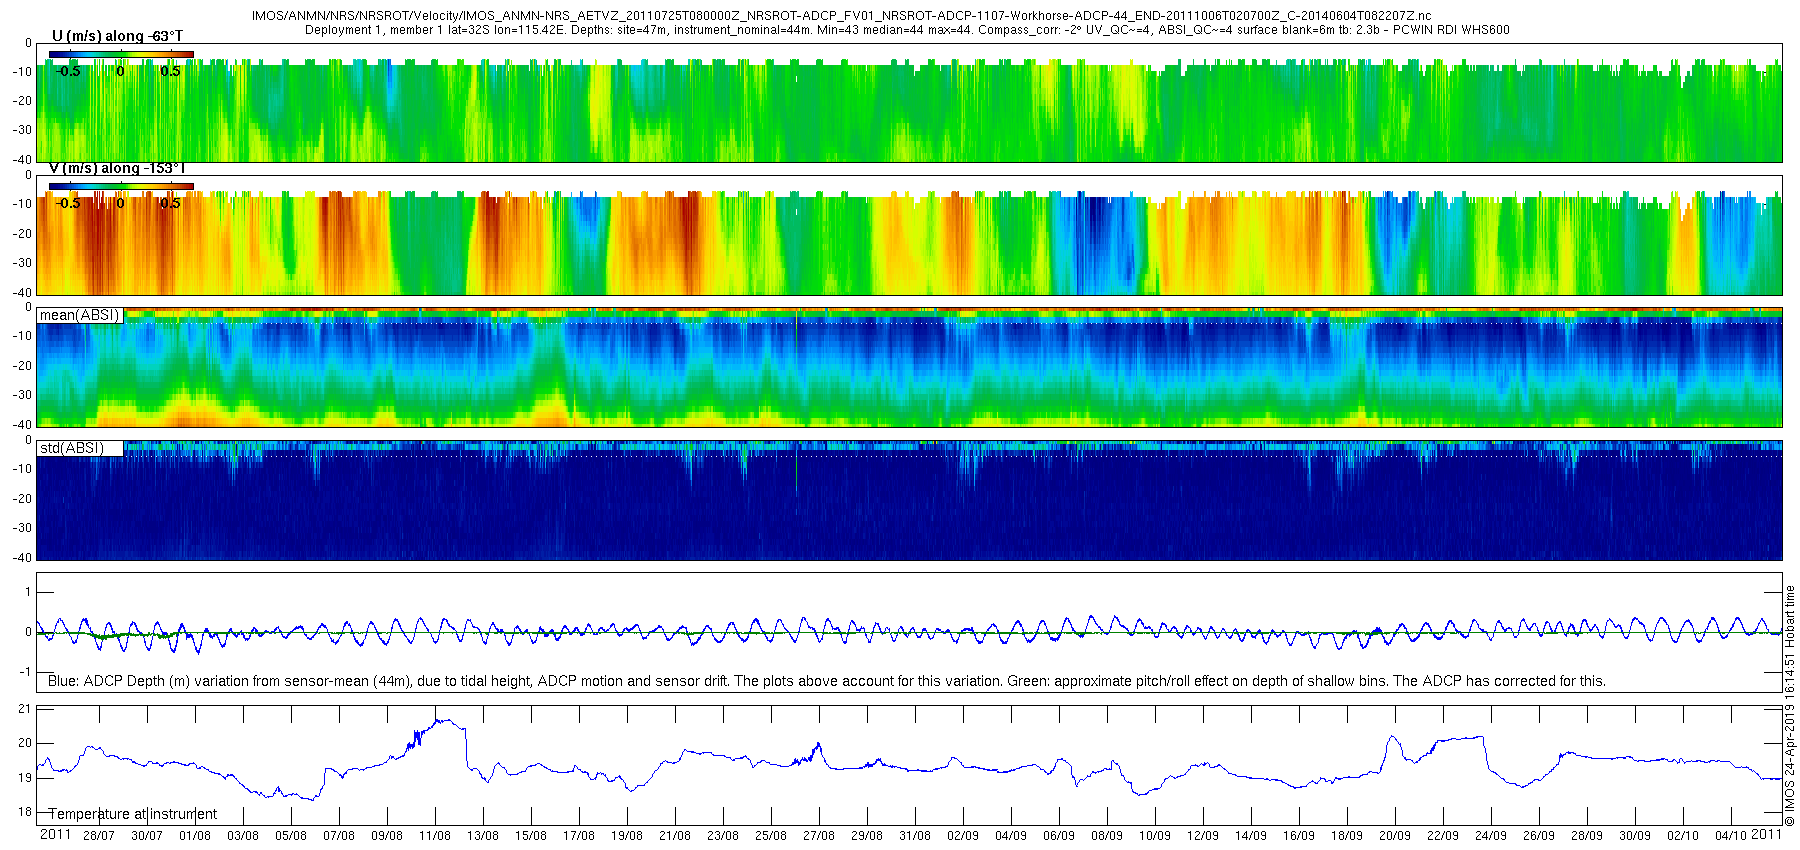Click the "04/10" date tick label
1800x850 pixels.
point(1730,836)
